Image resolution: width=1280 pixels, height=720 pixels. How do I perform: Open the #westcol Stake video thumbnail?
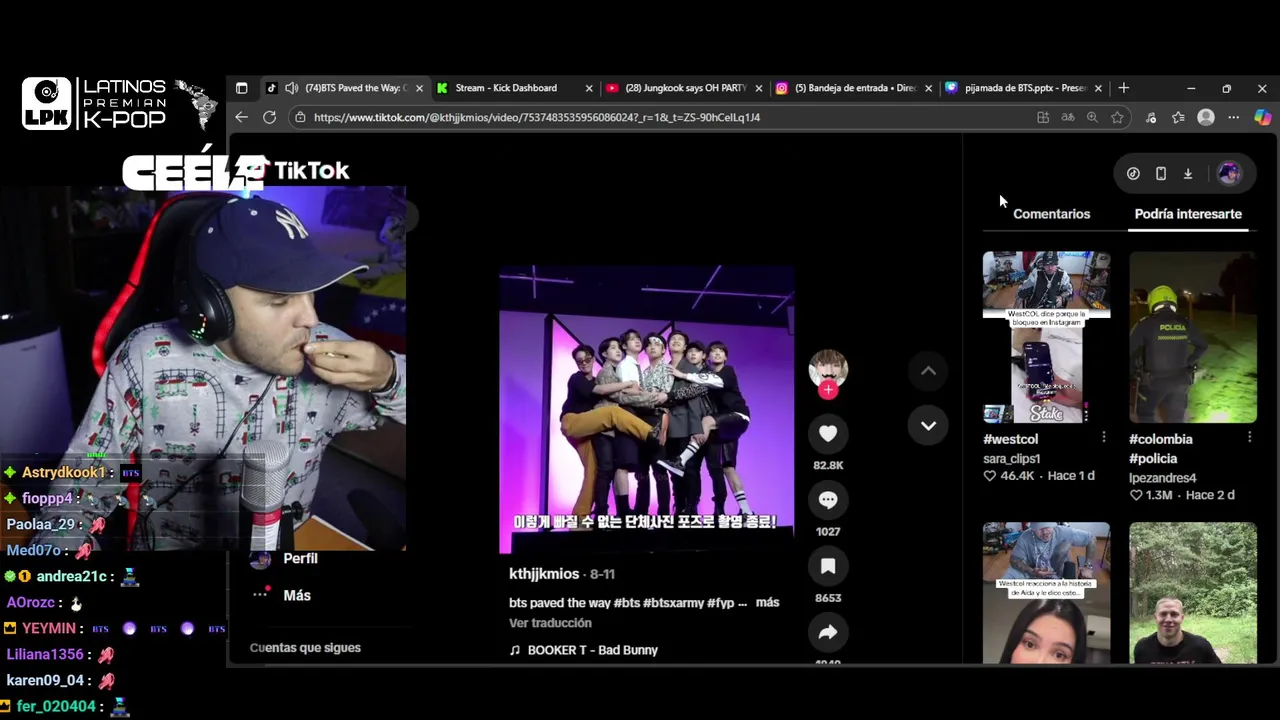[x=1046, y=338]
